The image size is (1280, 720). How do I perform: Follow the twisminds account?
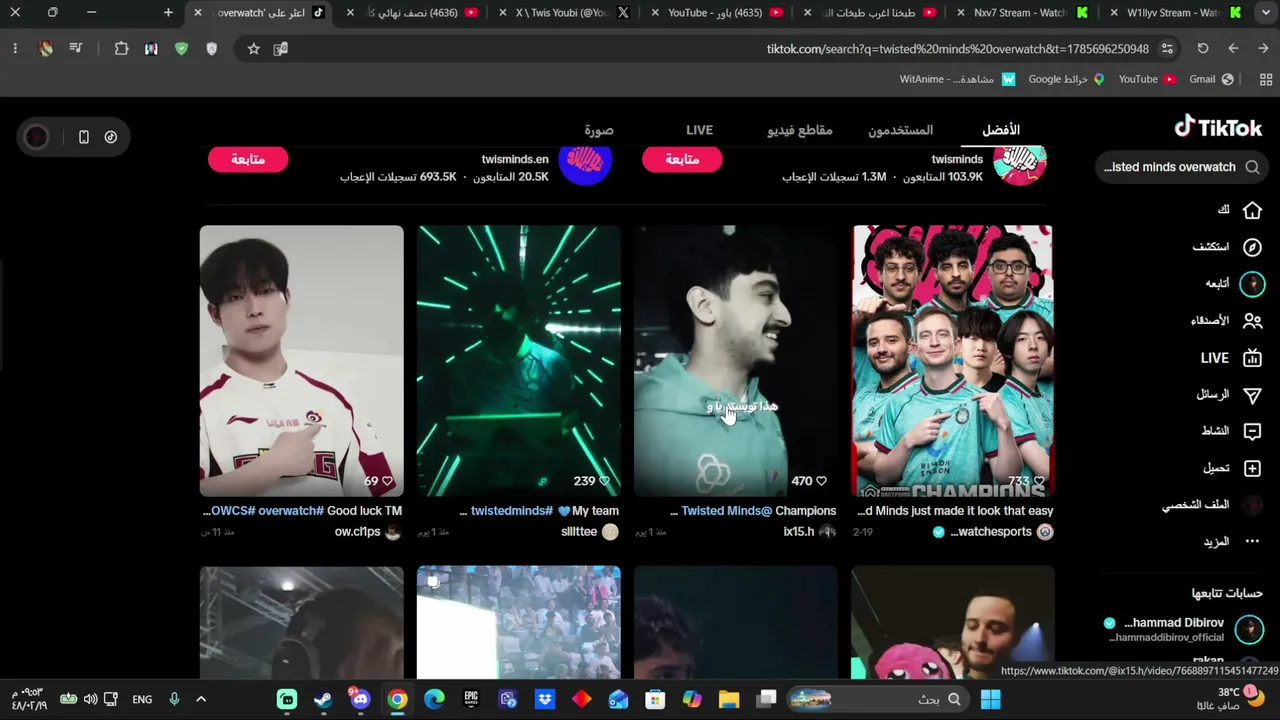pyautogui.click(x=682, y=159)
